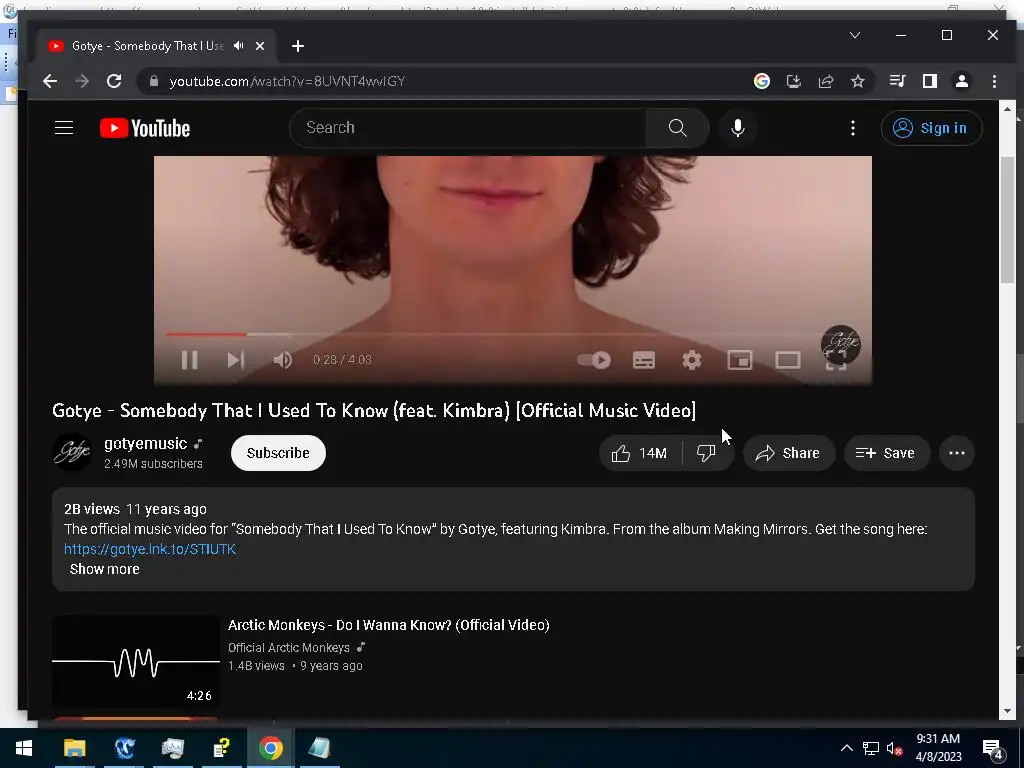This screenshot has height=768, width=1024.
Task: Pause the video playback
Action: click(x=189, y=360)
